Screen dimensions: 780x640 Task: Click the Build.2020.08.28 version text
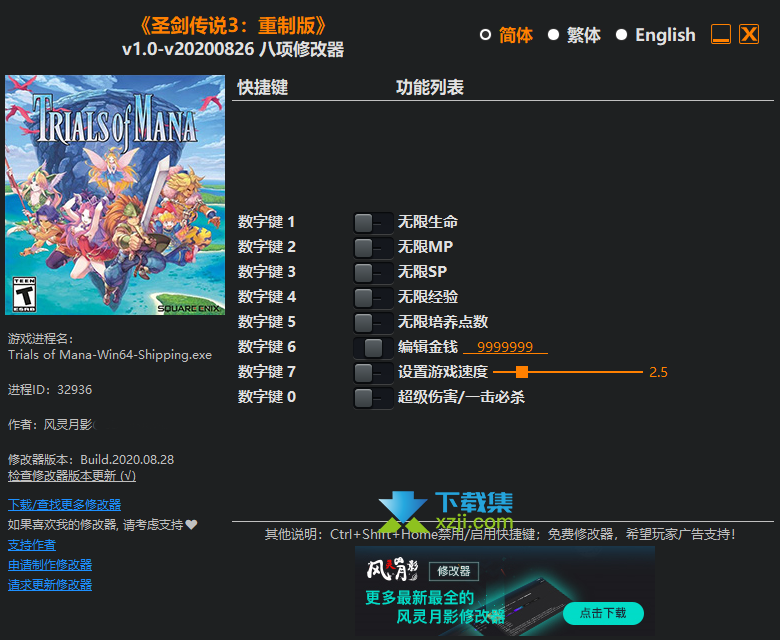[x=127, y=459]
